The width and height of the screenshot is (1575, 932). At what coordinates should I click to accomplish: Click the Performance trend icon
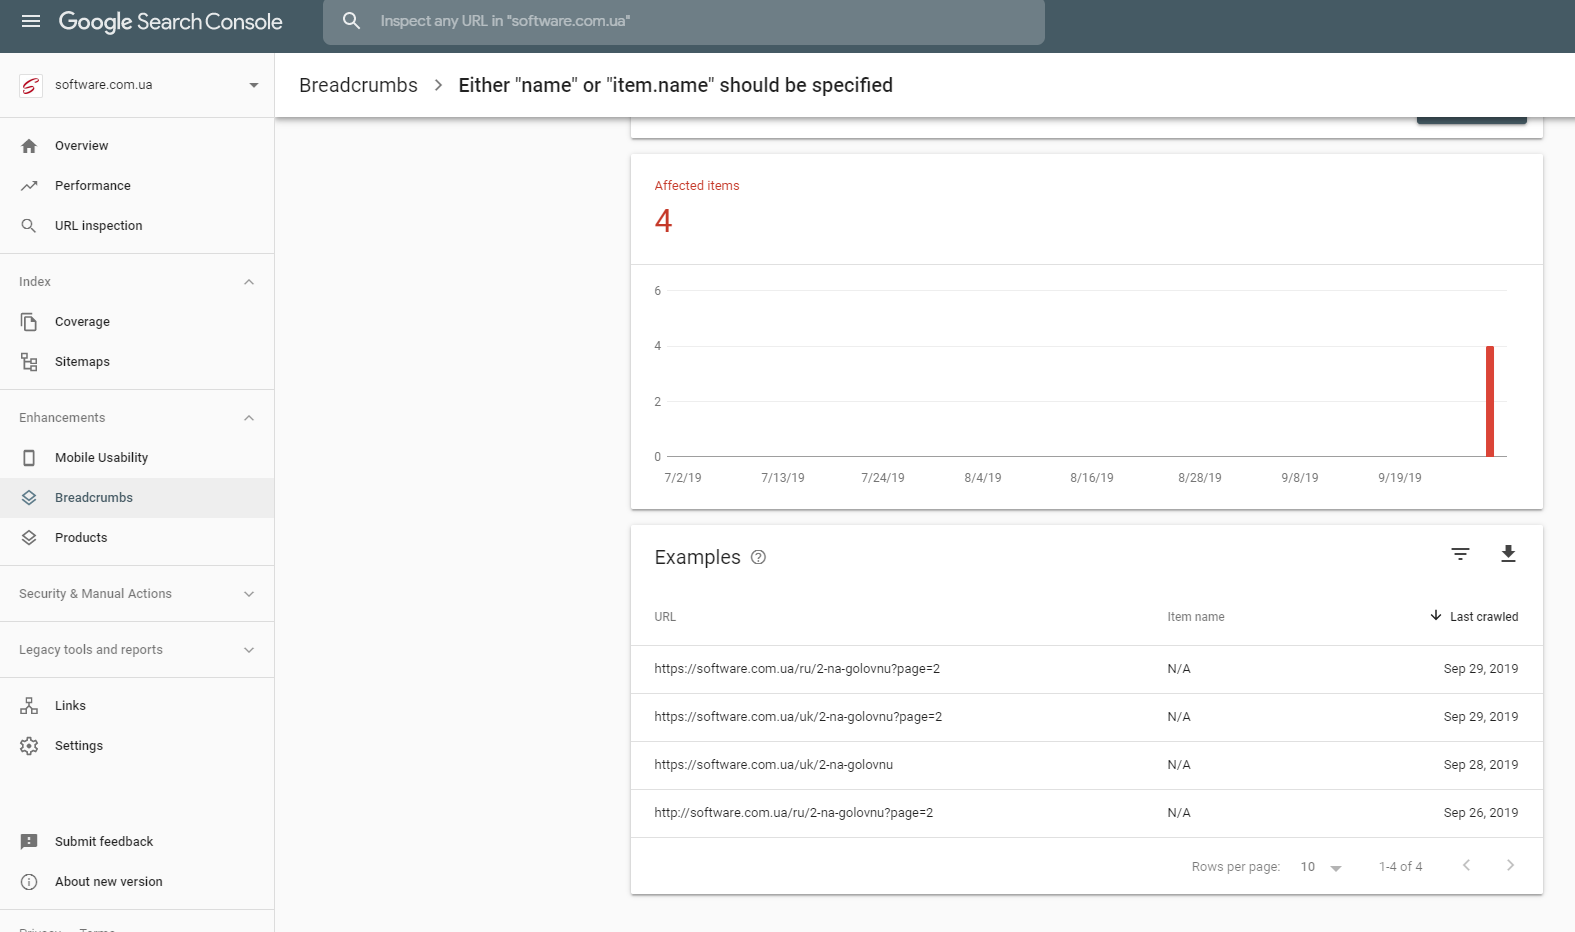29,186
